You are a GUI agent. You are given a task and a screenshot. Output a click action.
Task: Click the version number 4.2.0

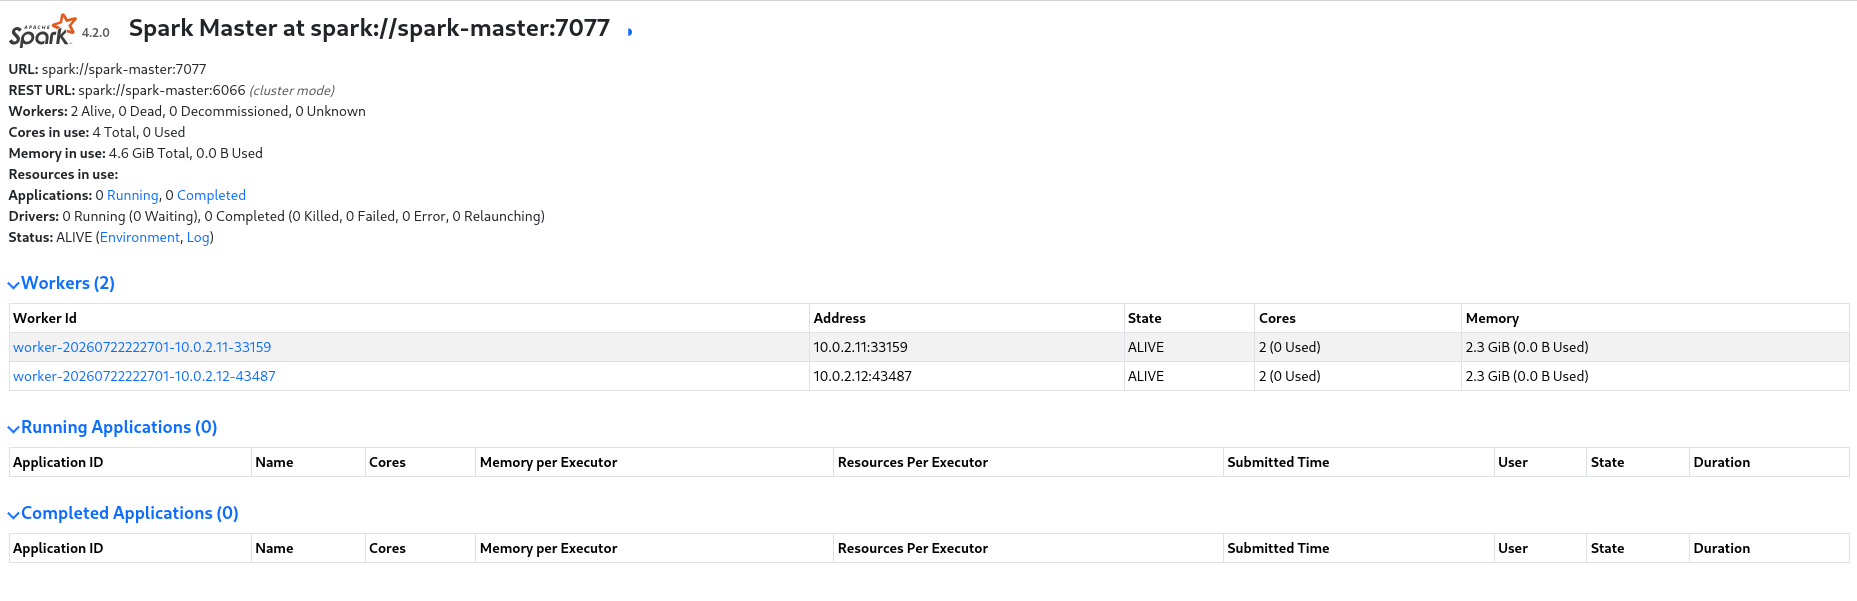(x=96, y=33)
